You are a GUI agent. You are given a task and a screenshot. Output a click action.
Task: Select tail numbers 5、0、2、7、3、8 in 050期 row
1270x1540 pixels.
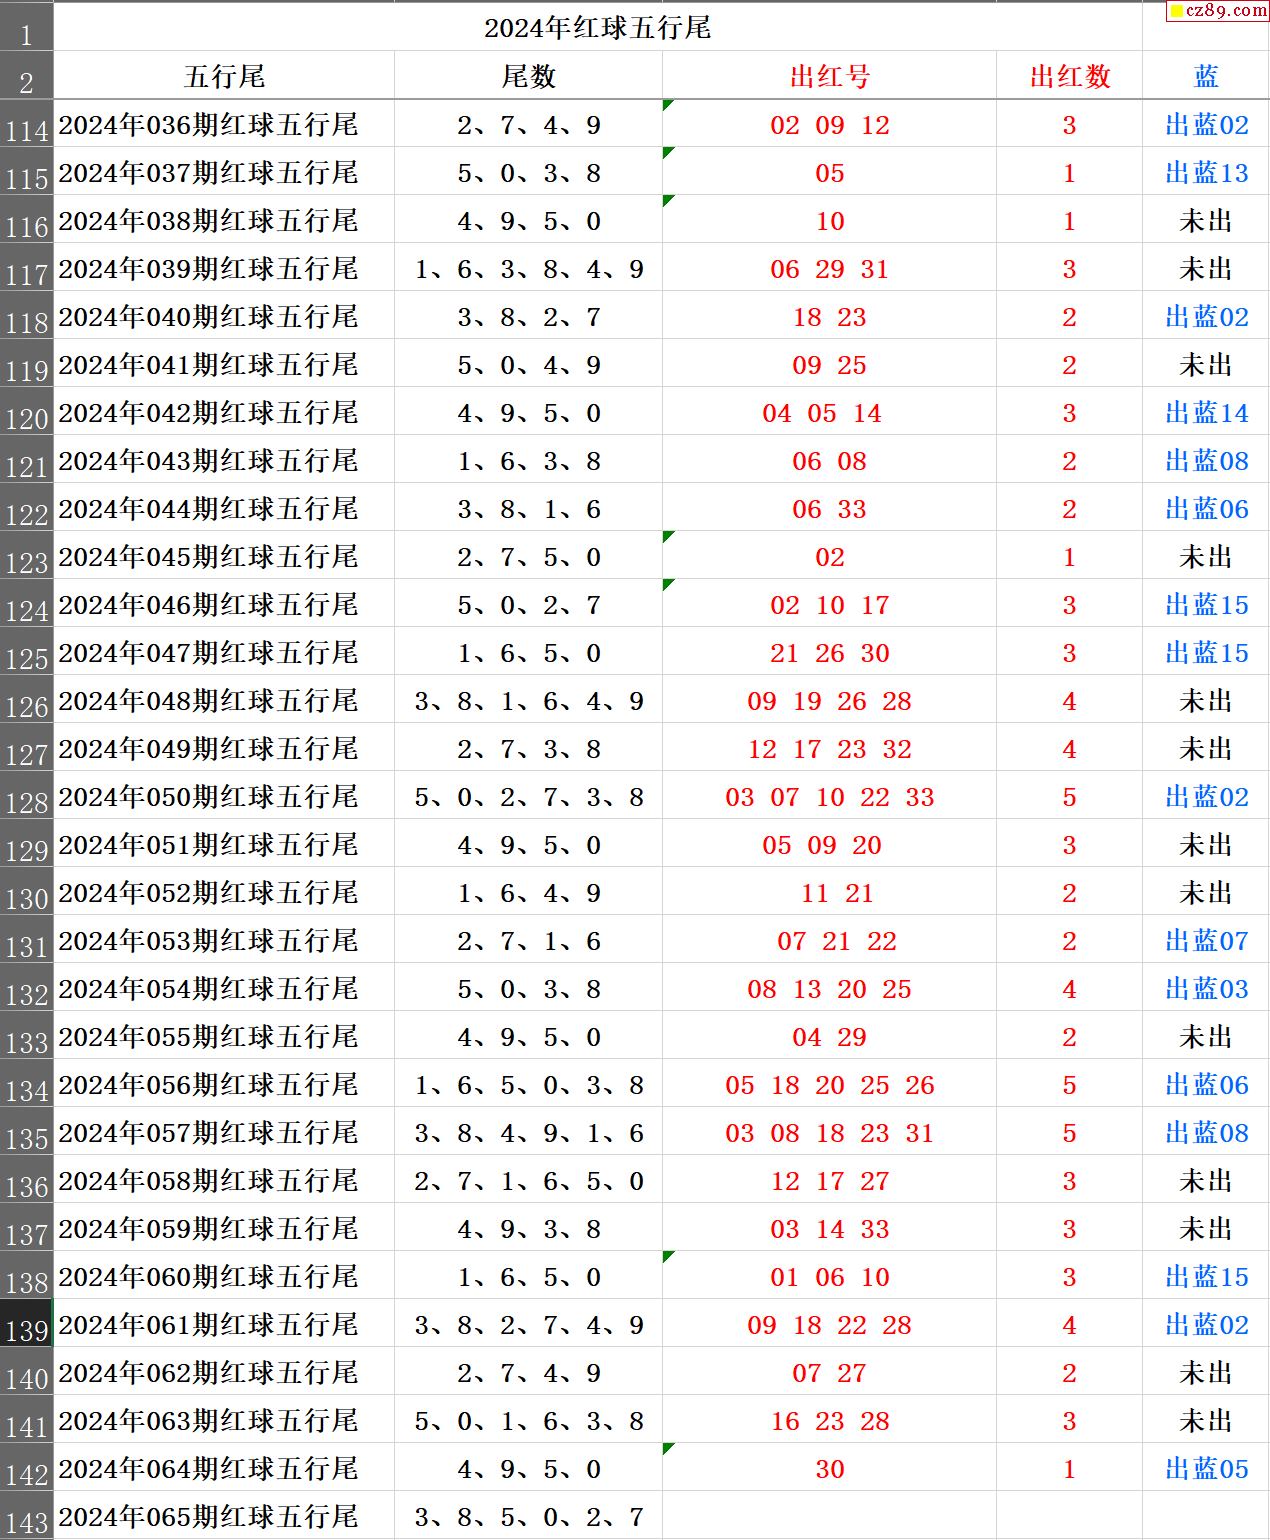click(x=528, y=796)
